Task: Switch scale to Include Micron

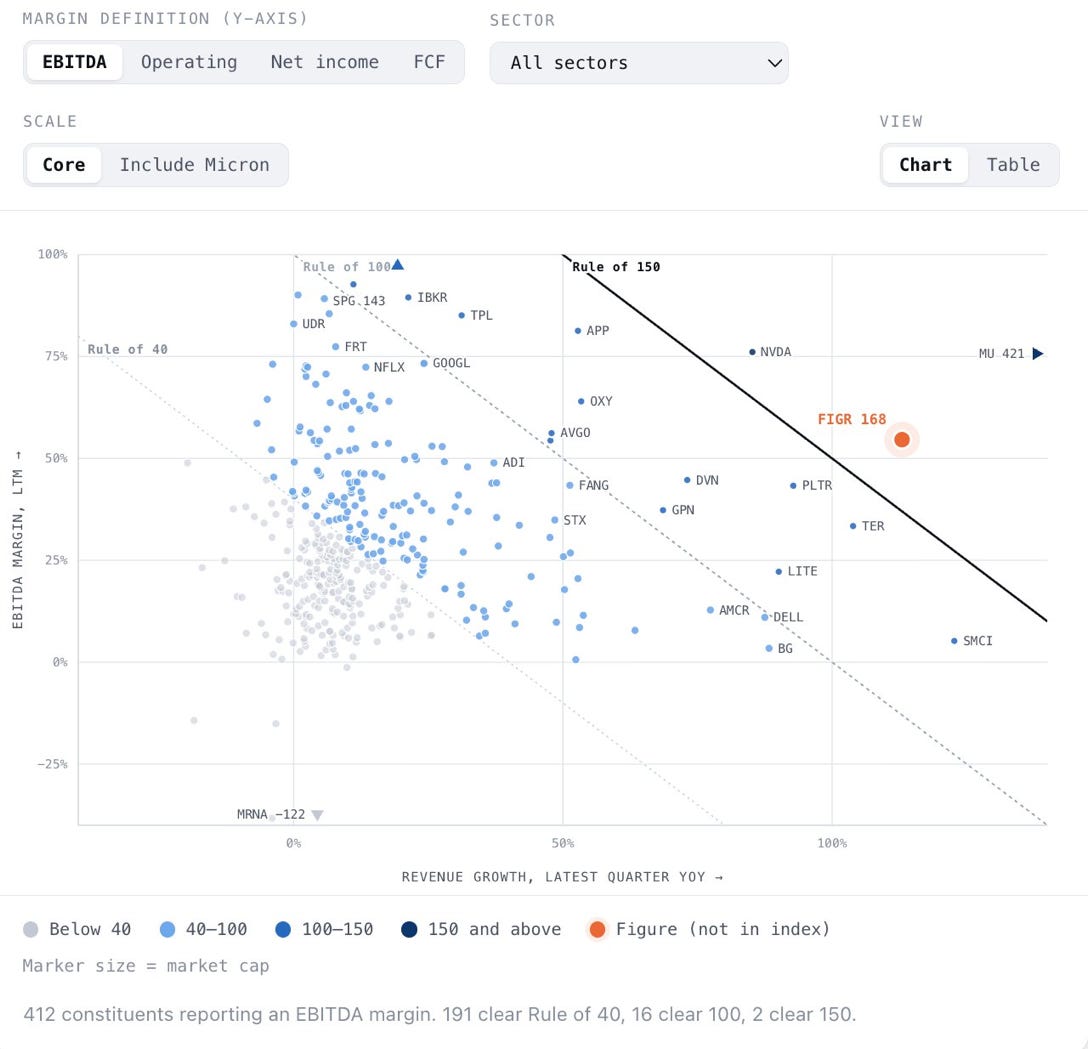Action: point(194,165)
